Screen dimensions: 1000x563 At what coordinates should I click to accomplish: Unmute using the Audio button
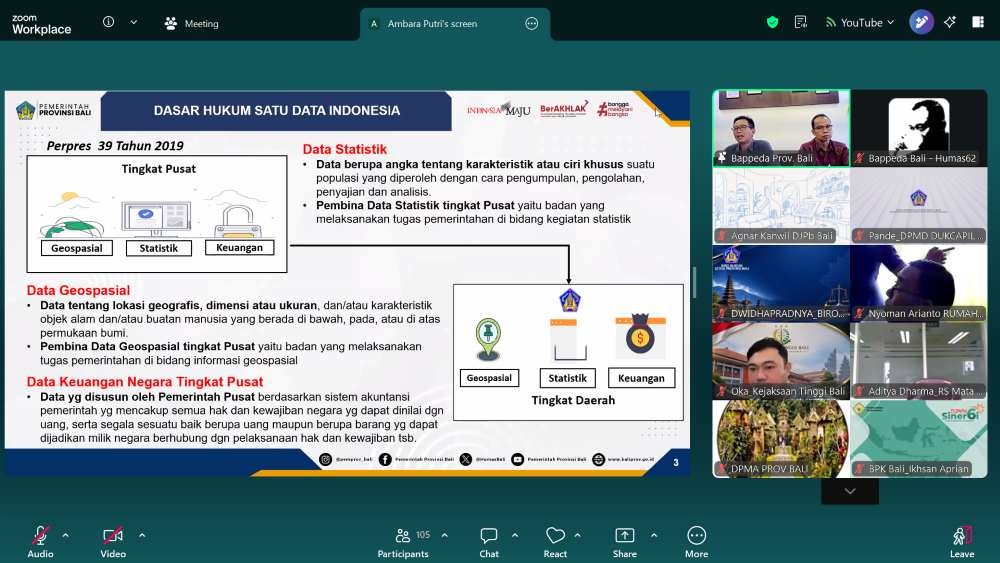point(40,543)
